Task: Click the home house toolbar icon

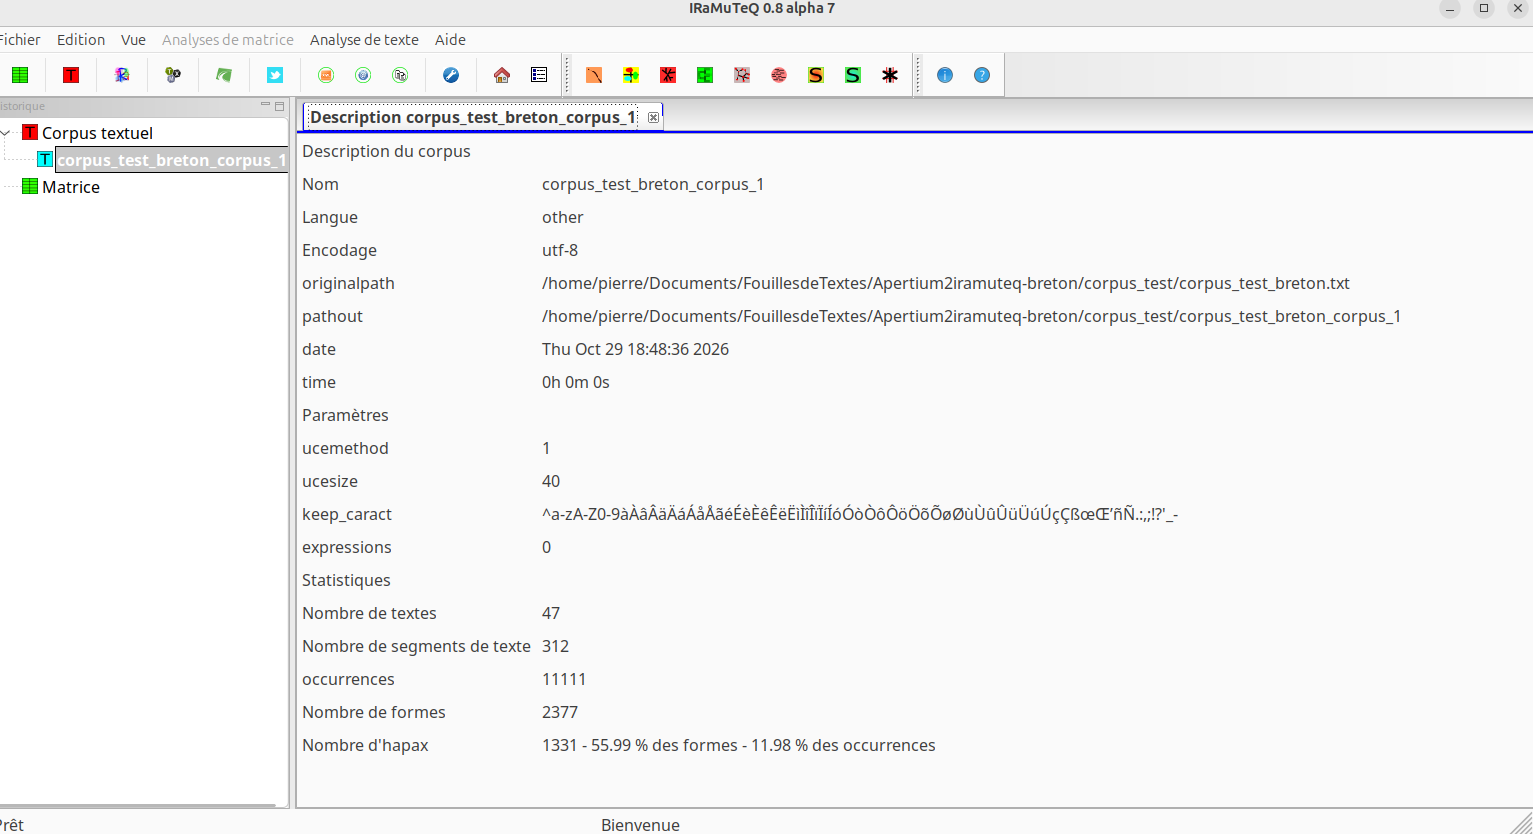Action: coord(502,75)
